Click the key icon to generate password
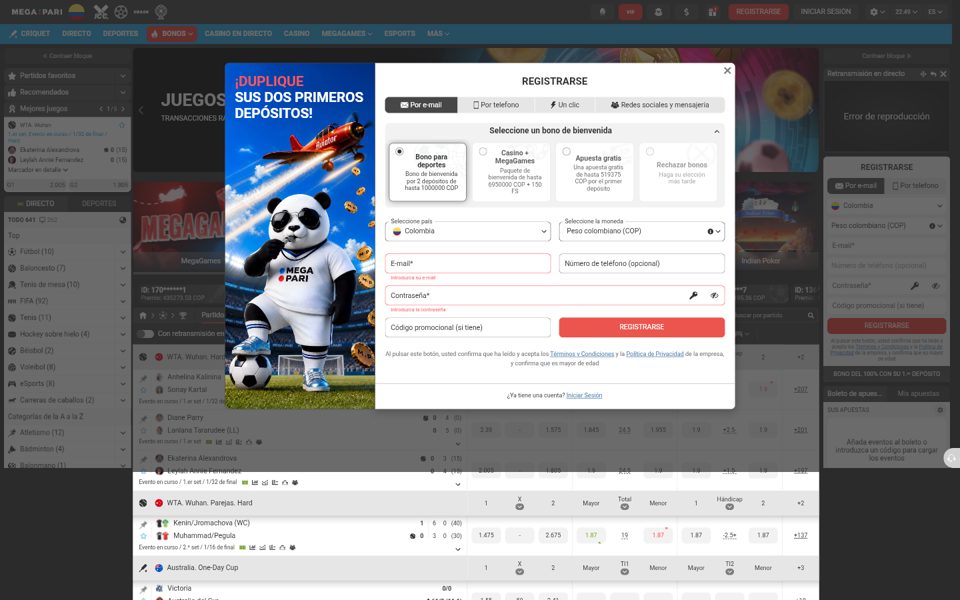This screenshot has width=960, height=600. pyautogui.click(x=693, y=295)
